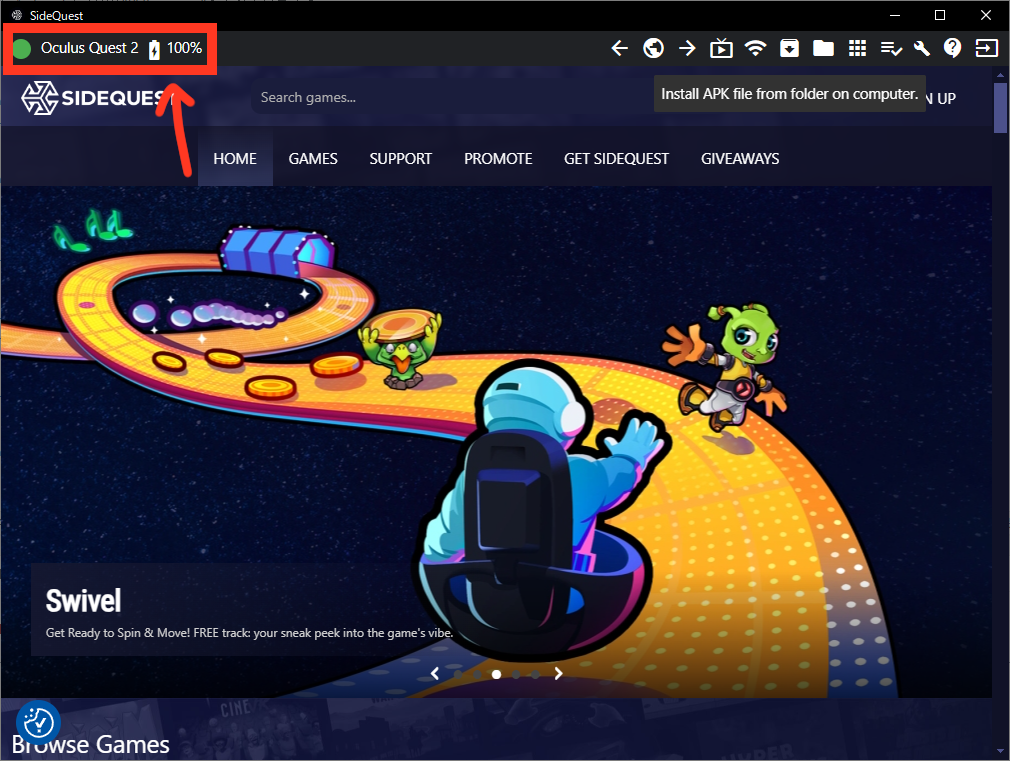
Task: Click the install APK box icon
Action: click(789, 48)
